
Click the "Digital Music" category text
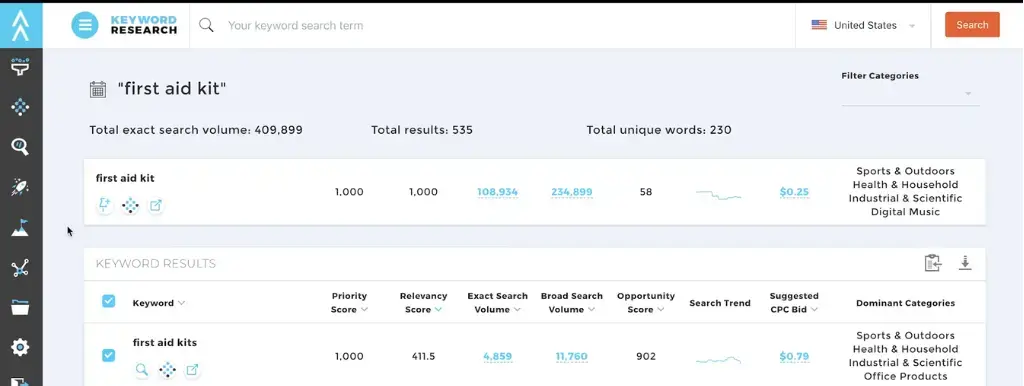click(x=905, y=212)
